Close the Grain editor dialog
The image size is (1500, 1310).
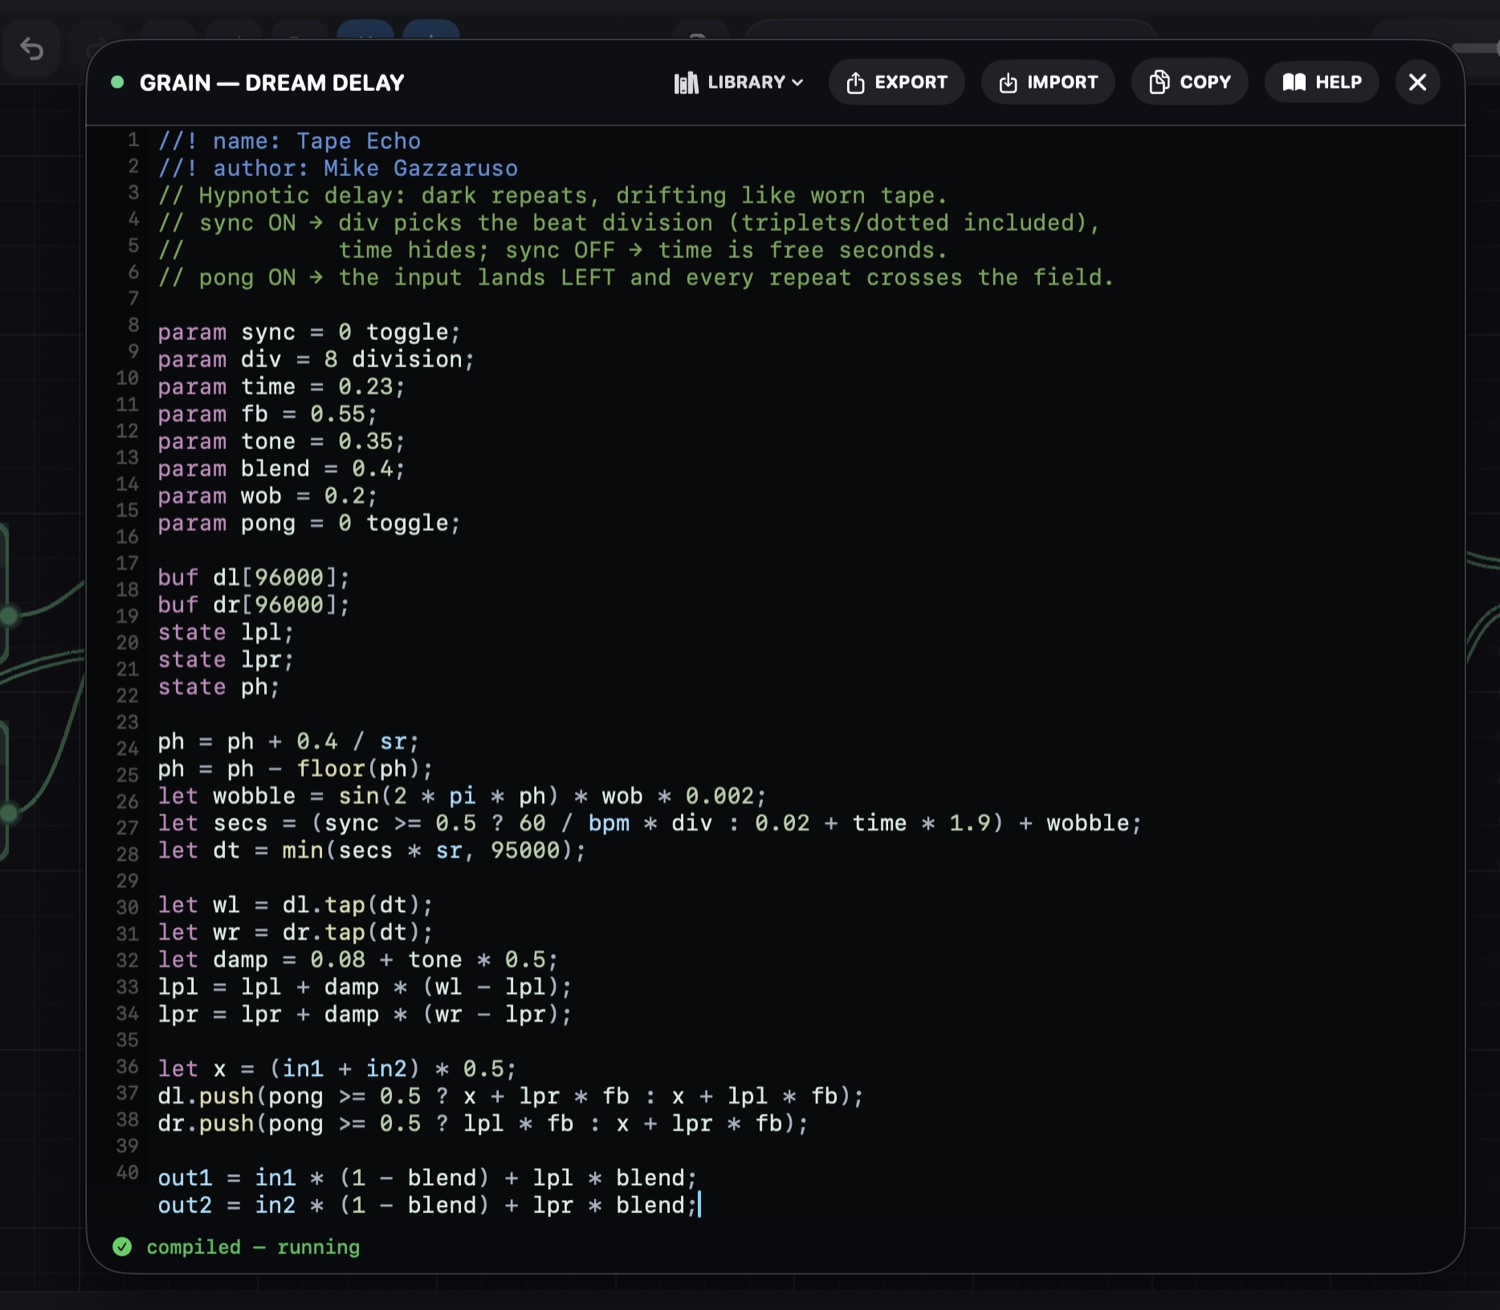[x=1417, y=82]
